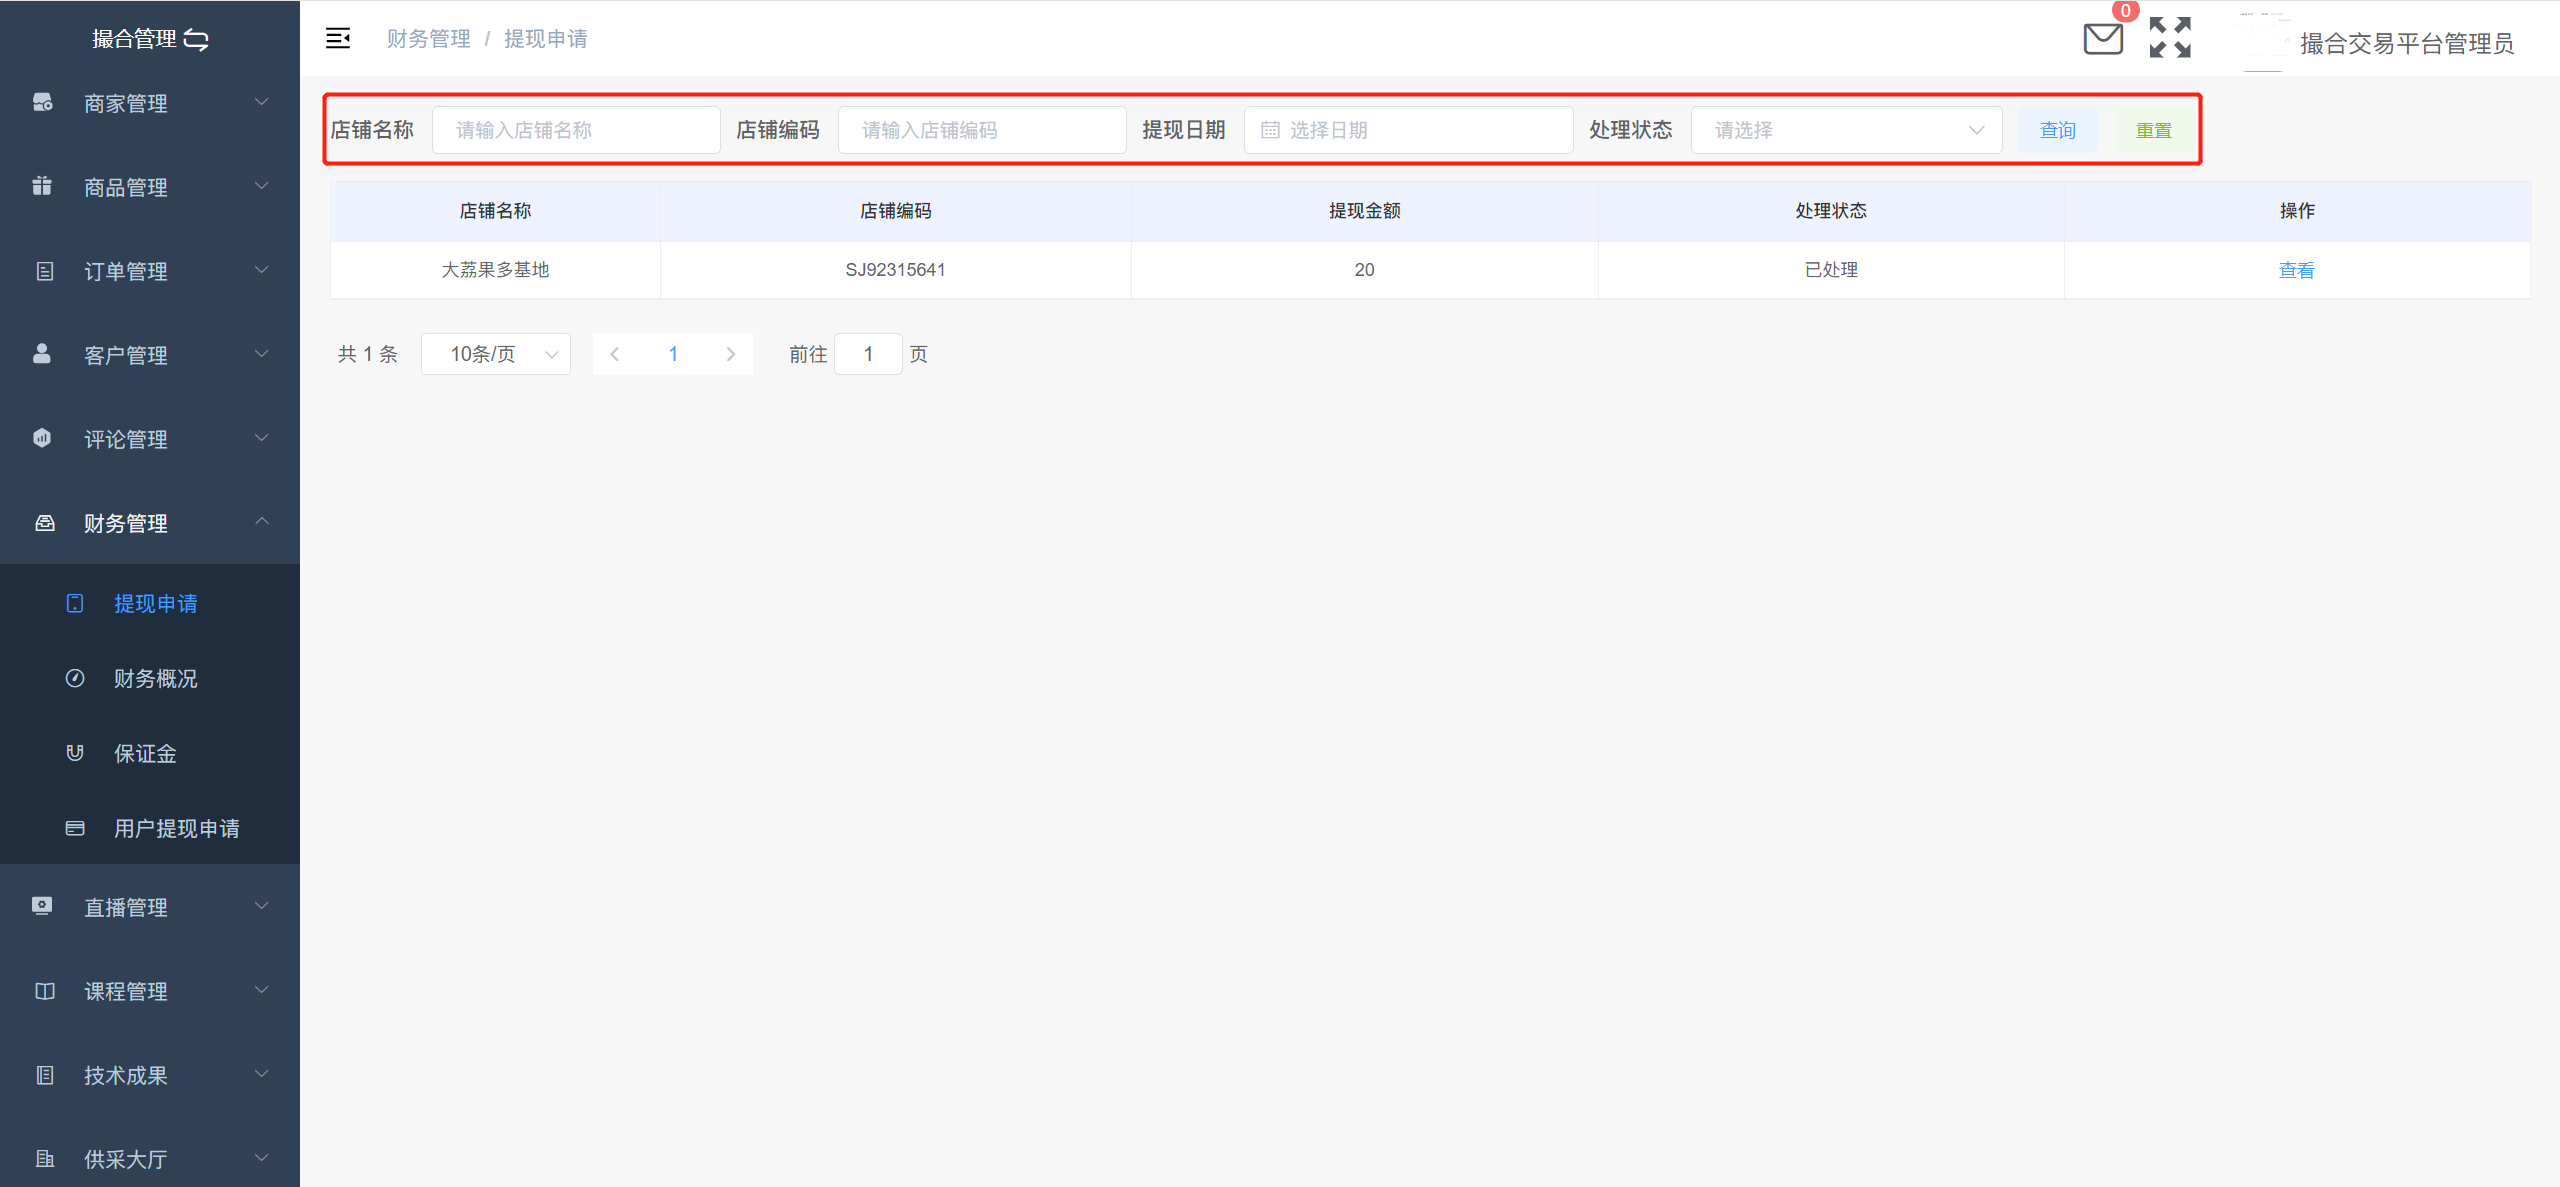Click the 撮合交易平台管理员 user name
The width and height of the screenshot is (2560, 1187).
(2406, 43)
